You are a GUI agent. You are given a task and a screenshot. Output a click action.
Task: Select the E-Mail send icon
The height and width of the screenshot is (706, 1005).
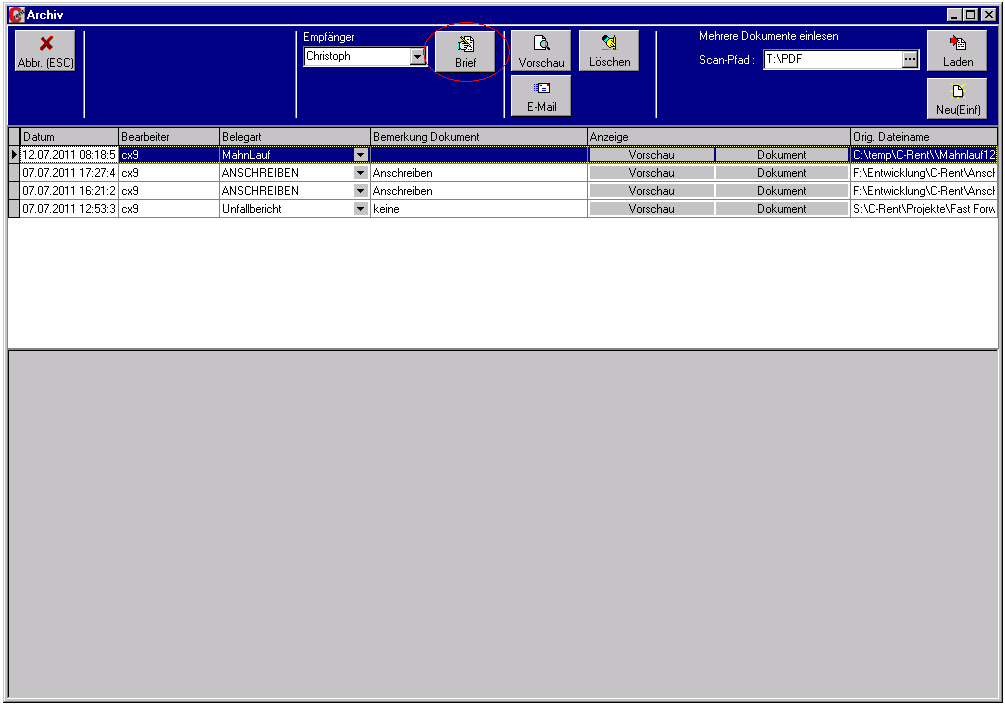(540, 95)
